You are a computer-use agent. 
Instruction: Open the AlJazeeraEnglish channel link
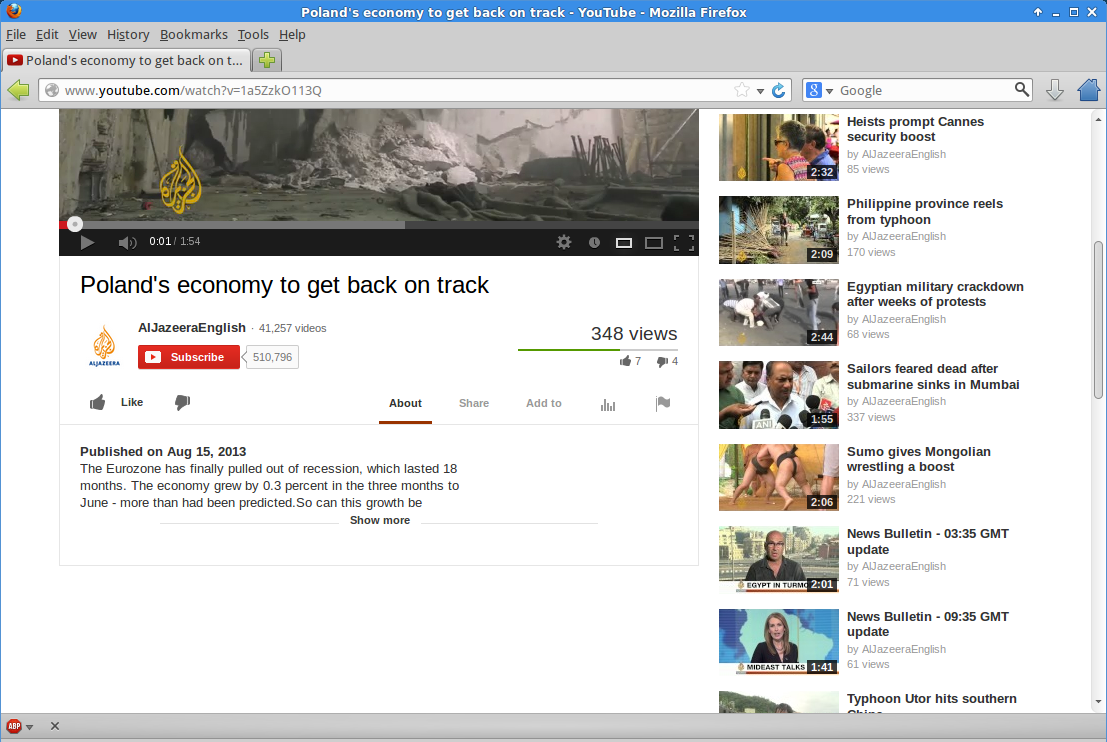[x=192, y=328]
